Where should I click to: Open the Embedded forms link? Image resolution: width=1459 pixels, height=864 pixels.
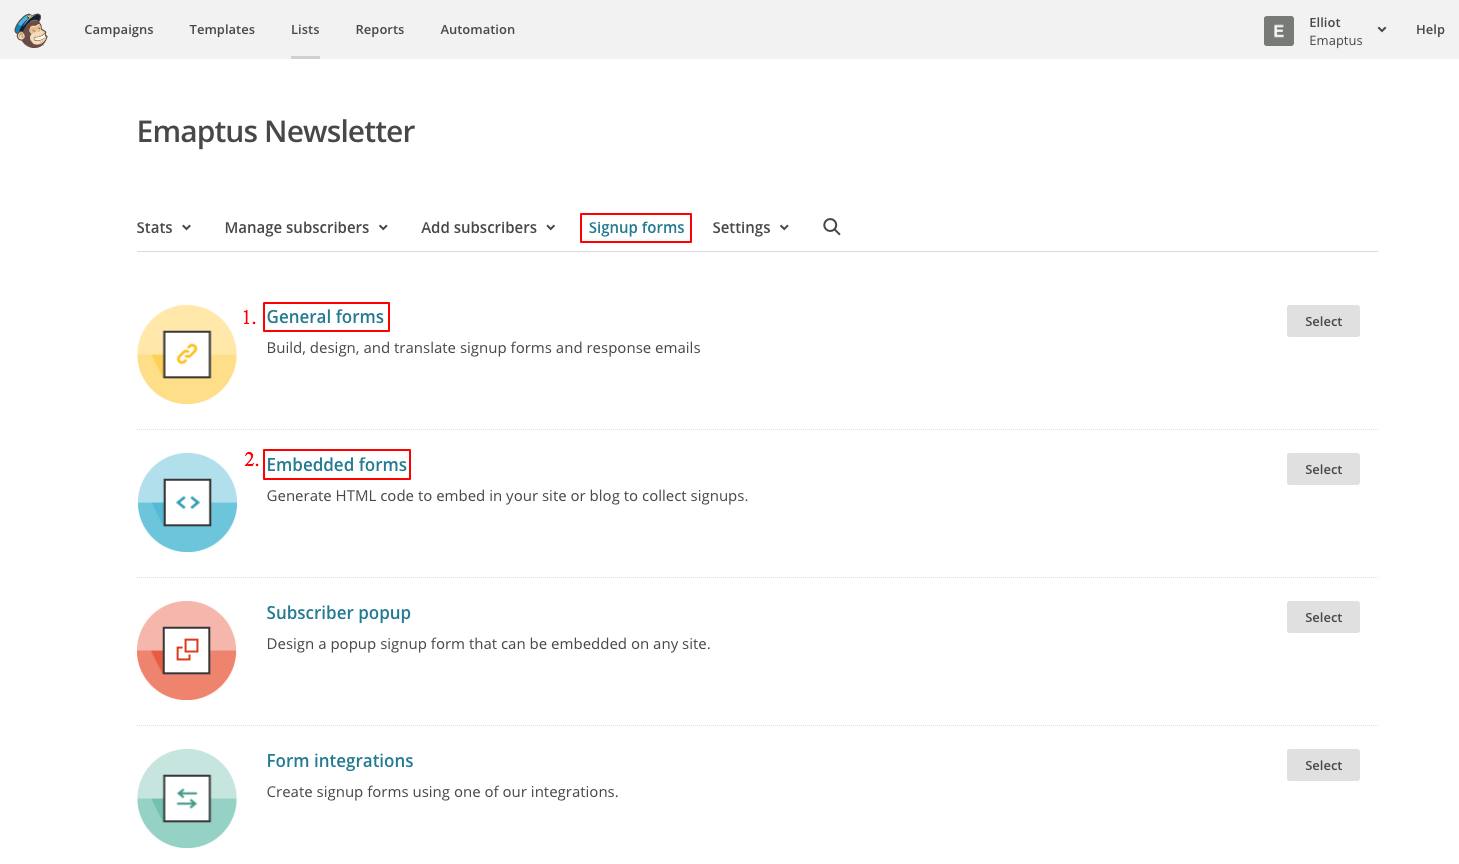point(337,465)
